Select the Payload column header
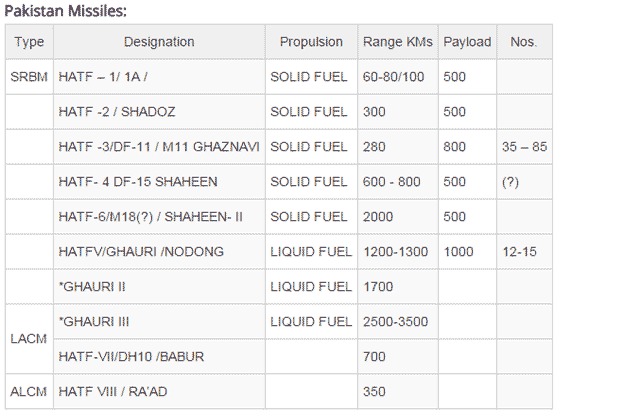Viewport: 640px width, 416px height. (467, 42)
